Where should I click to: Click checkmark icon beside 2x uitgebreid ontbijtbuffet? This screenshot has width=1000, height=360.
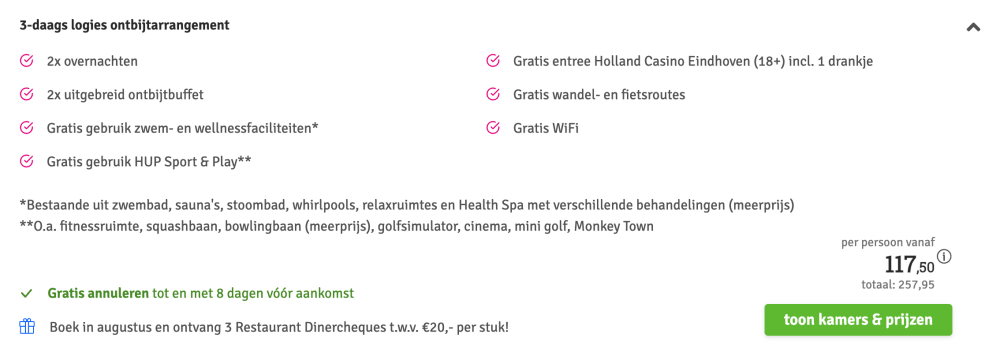point(26,94)
